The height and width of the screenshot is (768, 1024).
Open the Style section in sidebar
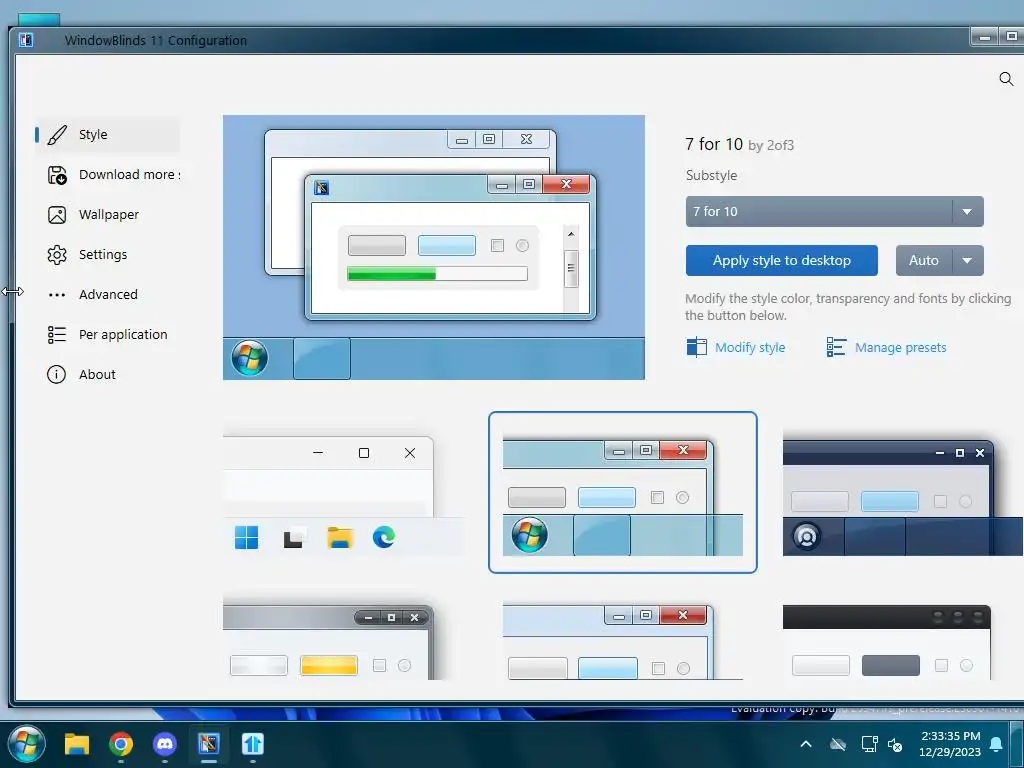point(108,135)
